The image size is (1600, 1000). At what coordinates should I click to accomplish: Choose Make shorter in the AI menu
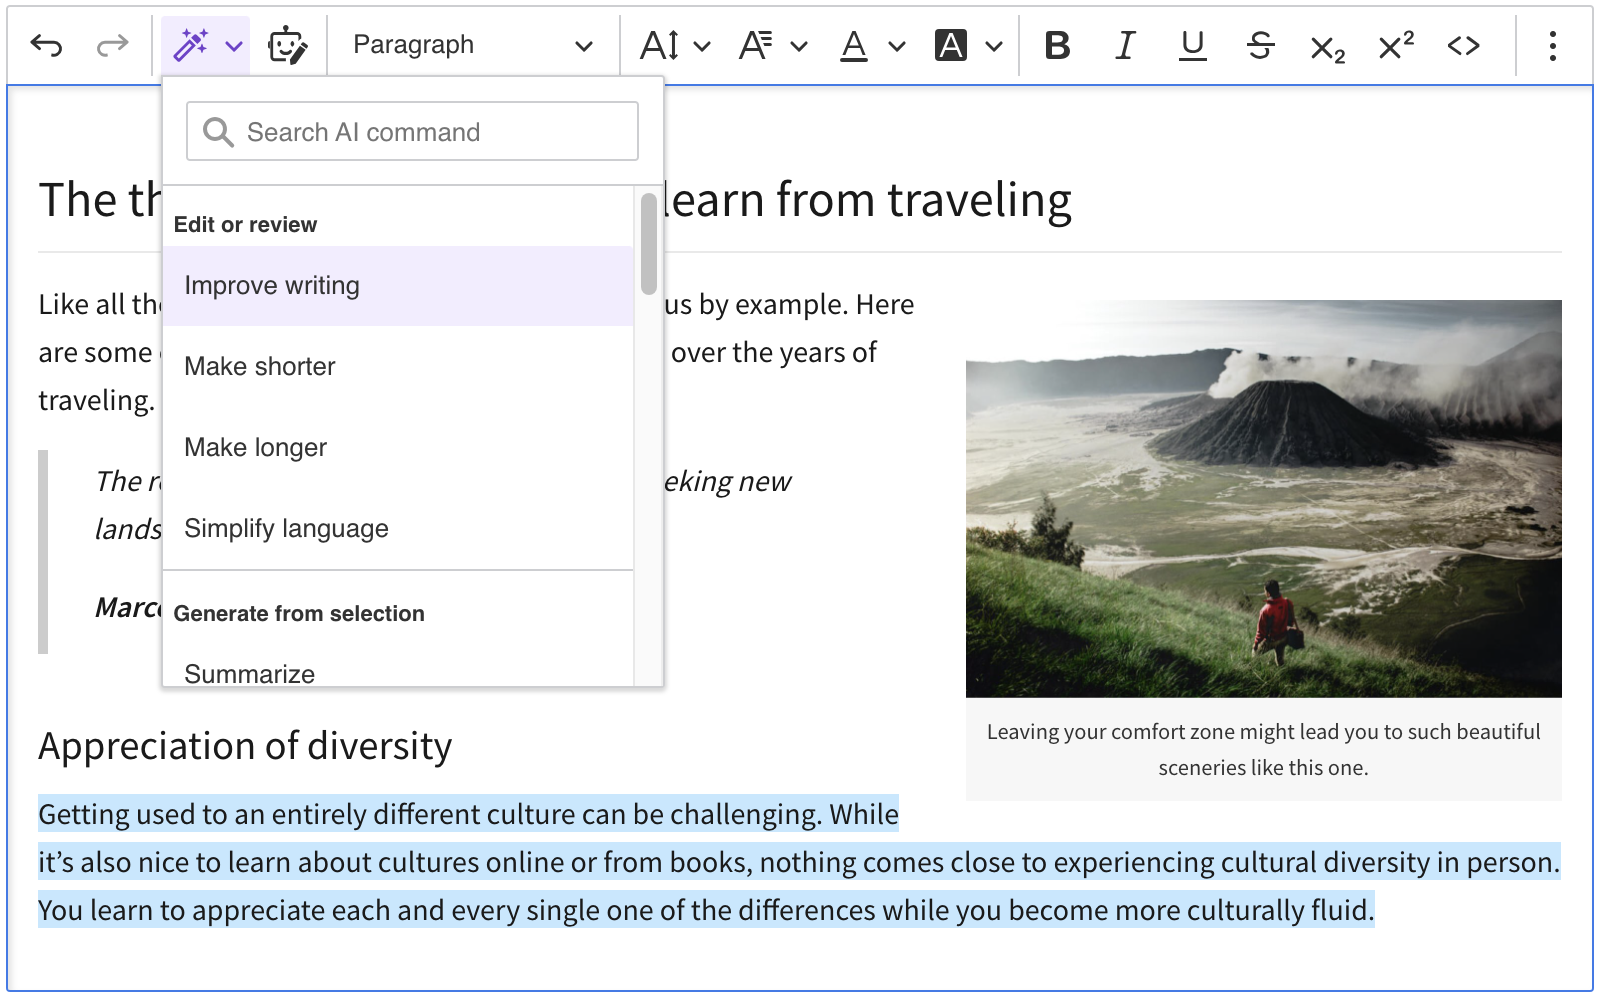(x=259, y=366)
